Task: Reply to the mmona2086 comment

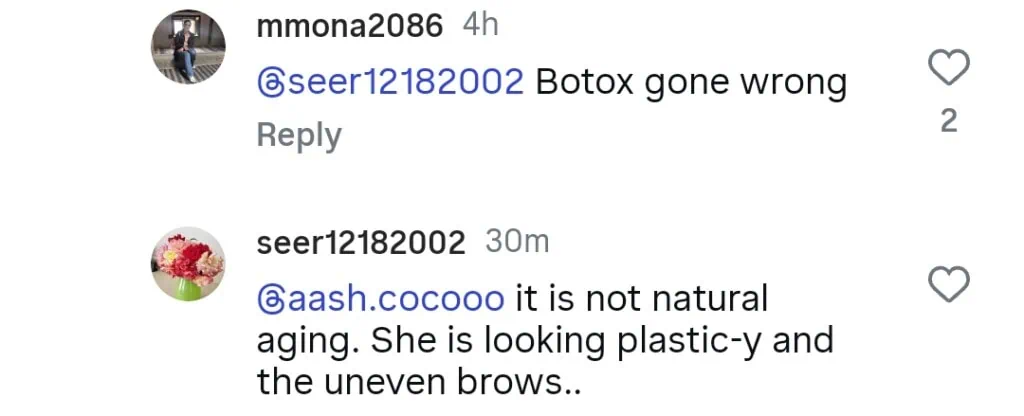Action: (299, 135)
